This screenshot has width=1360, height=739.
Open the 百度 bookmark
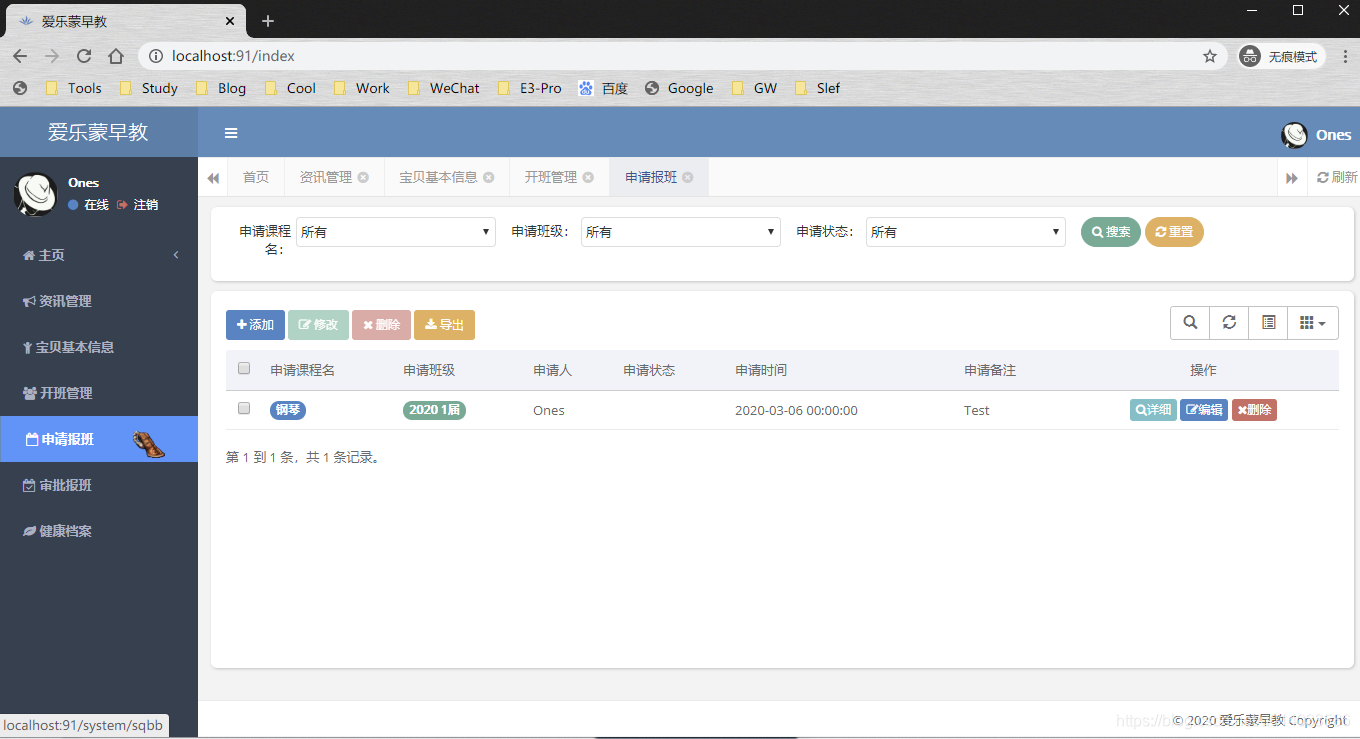pyautogui.click(x=604, y=88)
